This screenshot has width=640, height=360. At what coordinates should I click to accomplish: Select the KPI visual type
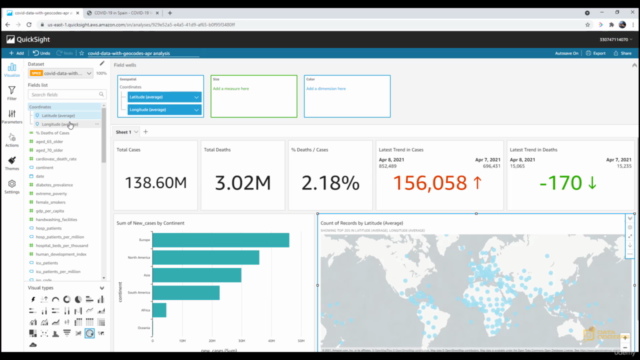pyautogui.click(x=44, y=299)
